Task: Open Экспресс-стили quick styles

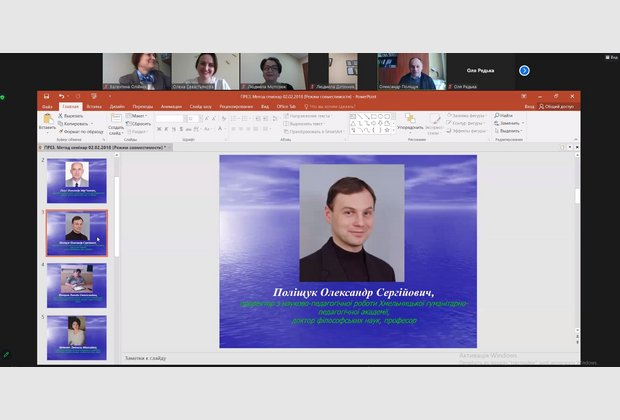Action: click(434, 123)
